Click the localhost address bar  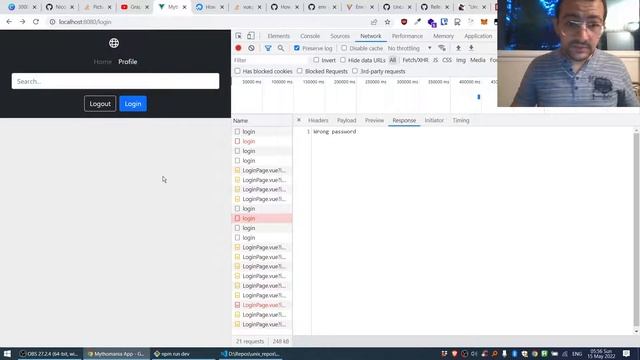tap(208, 22)
